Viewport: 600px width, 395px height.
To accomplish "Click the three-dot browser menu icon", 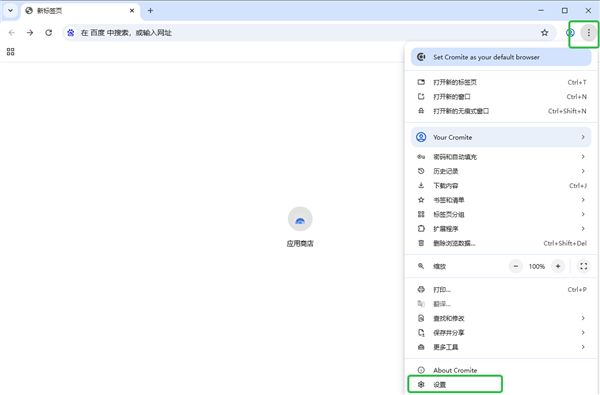I will [x=589, y=33].
